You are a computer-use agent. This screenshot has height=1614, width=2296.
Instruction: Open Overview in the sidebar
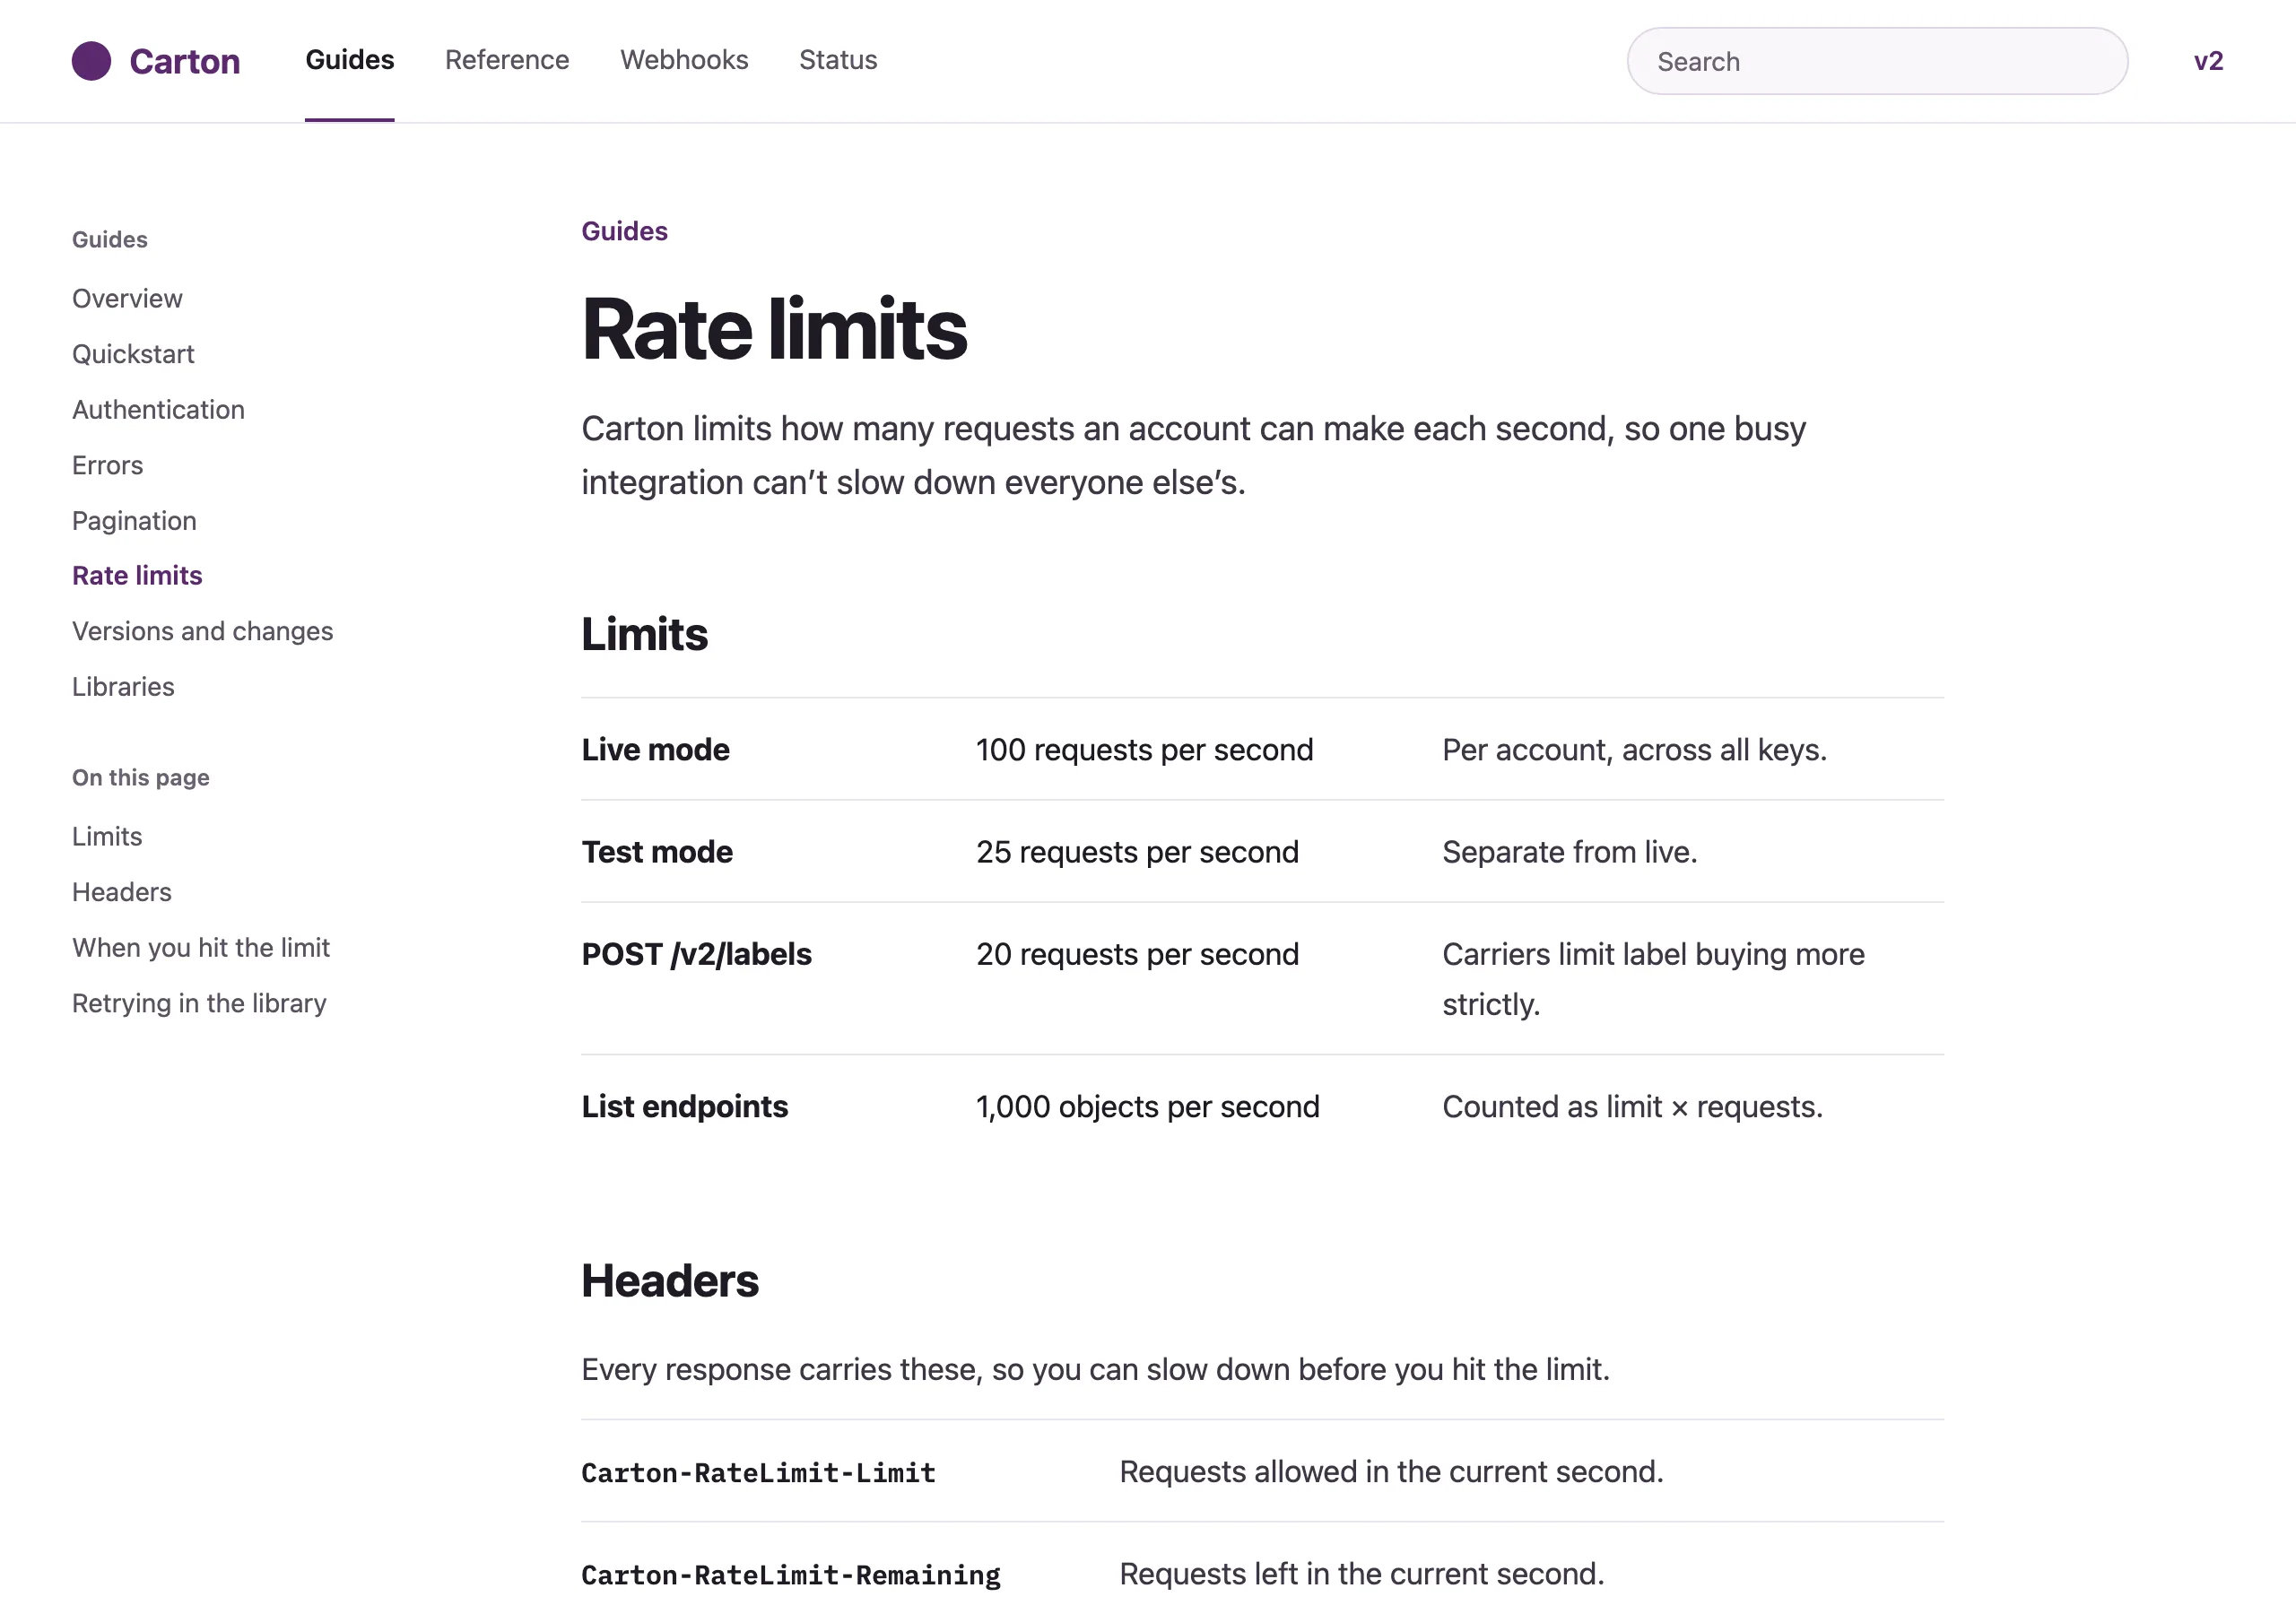coord(127,298)
